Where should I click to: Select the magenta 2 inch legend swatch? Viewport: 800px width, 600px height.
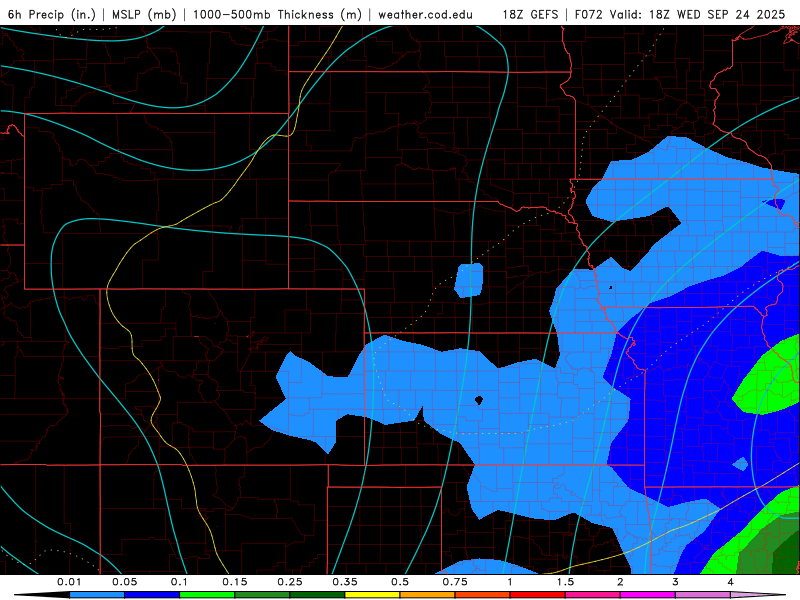[648, 595]
